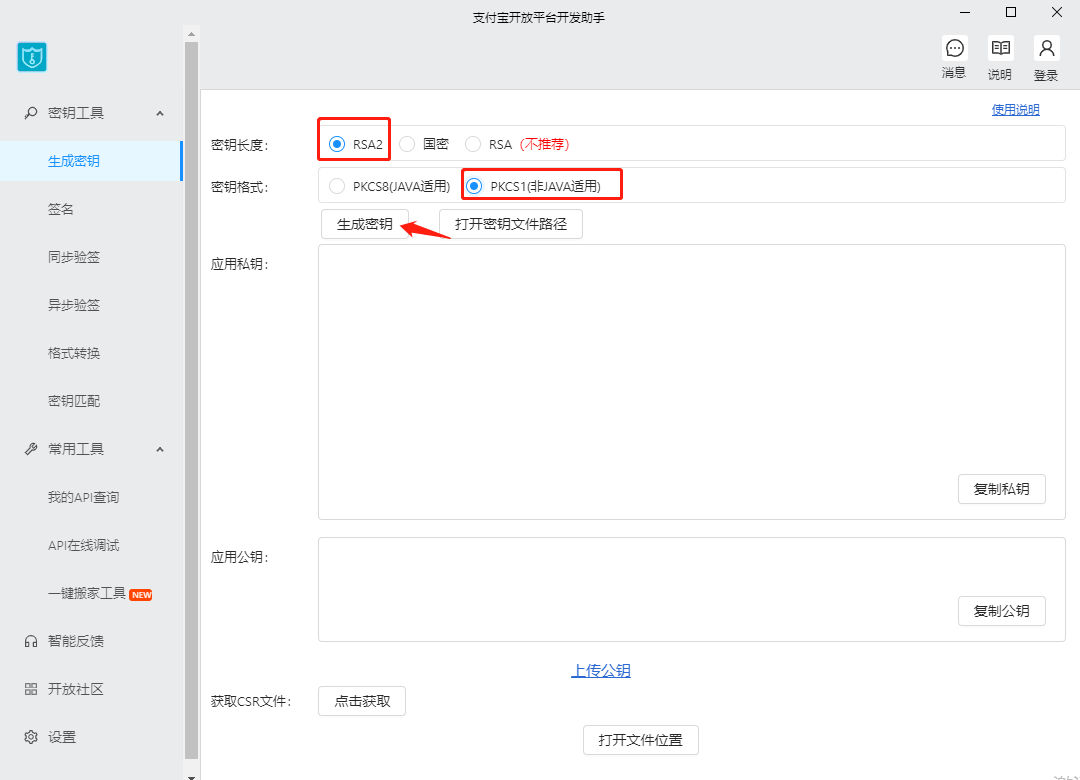Click the sidebar scrollbar down arrow
The height and width of the screenshot is (780, 1080).
point(191,777)
